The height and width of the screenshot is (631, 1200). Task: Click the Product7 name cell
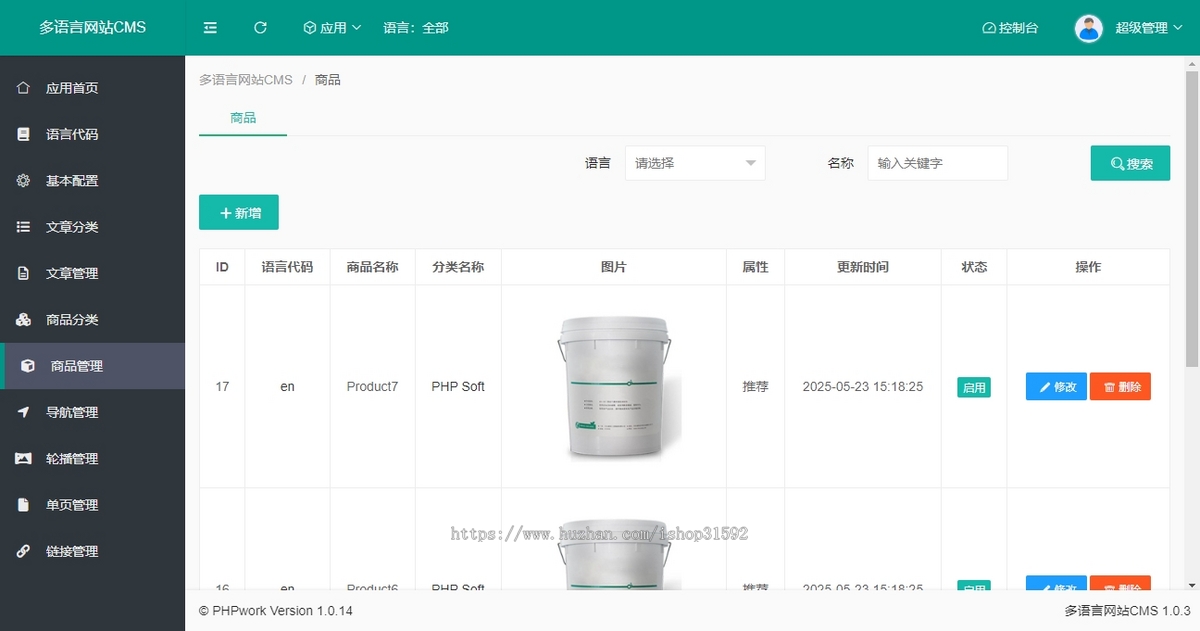click(372, 386)
